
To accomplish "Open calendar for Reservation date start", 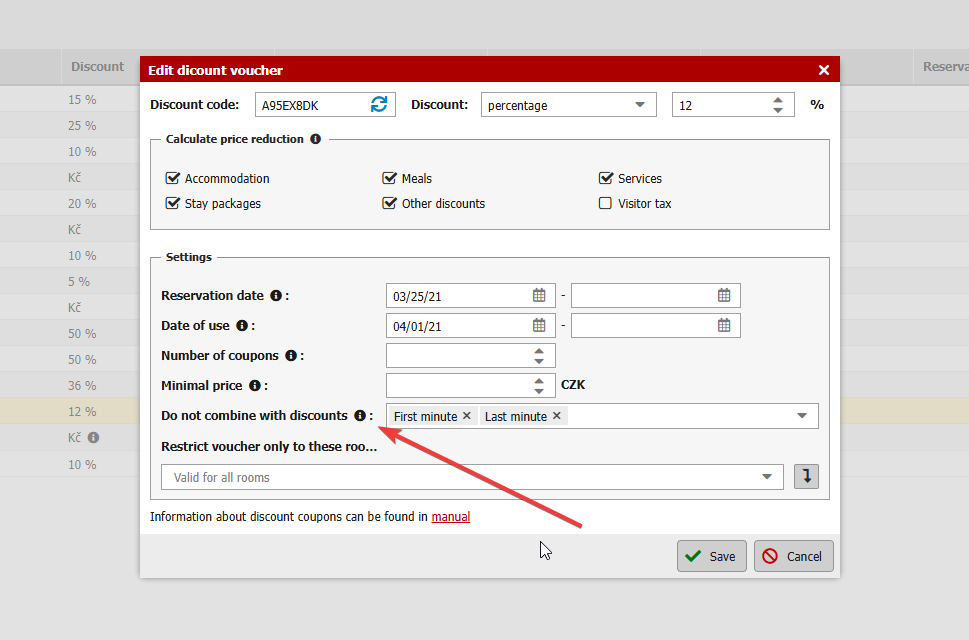I will coord(539,296).
